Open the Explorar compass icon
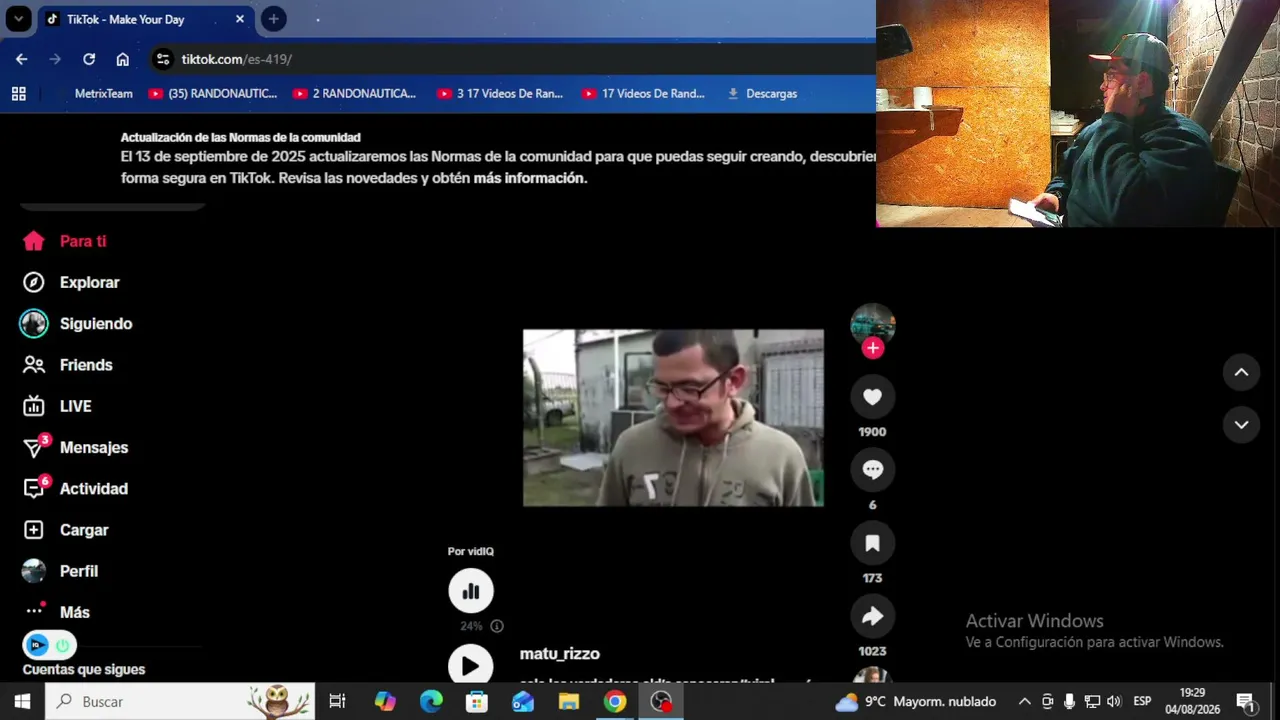The height and width of the screenshot is (720, 1280). [x=34, y=282]
